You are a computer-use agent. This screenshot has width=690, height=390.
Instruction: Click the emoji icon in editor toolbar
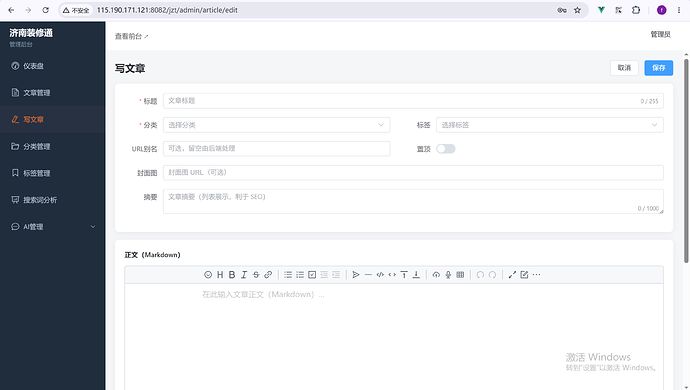coord(208,275)
